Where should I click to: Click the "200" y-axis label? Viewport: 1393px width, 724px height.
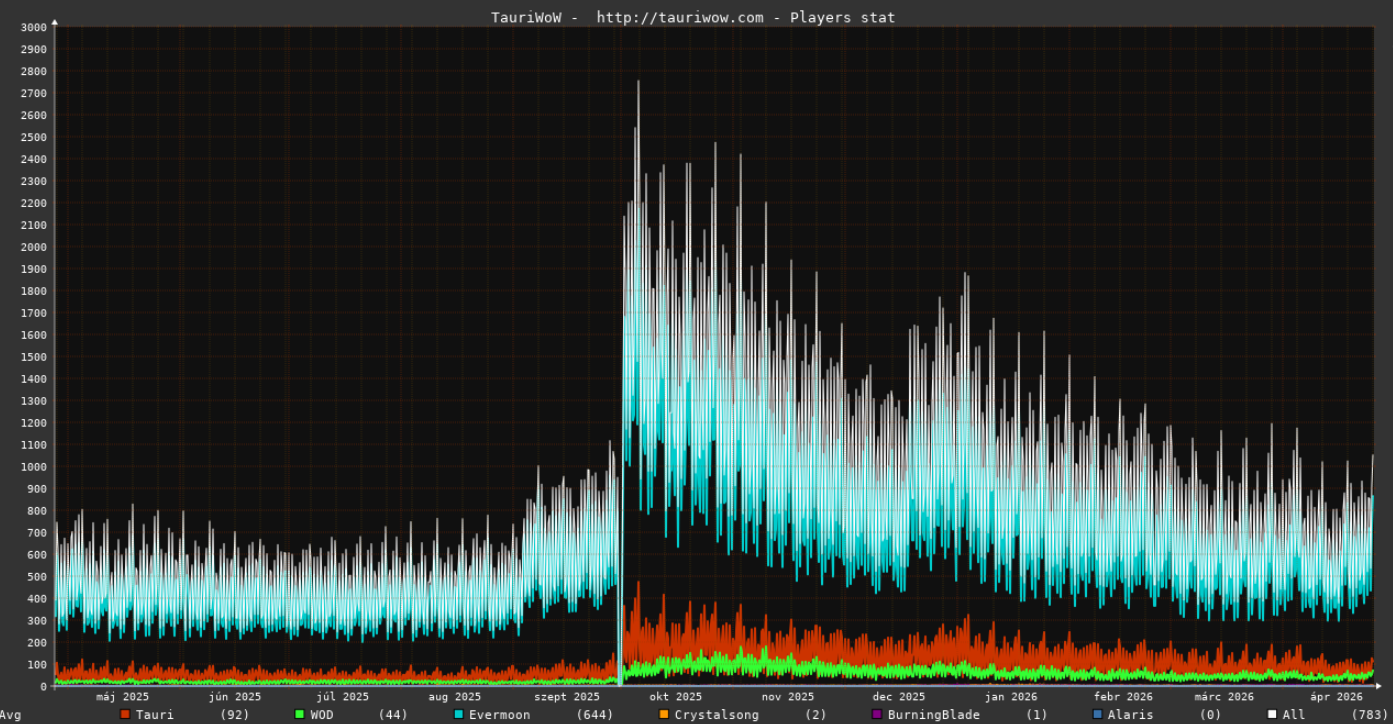[x=36, y=643]
